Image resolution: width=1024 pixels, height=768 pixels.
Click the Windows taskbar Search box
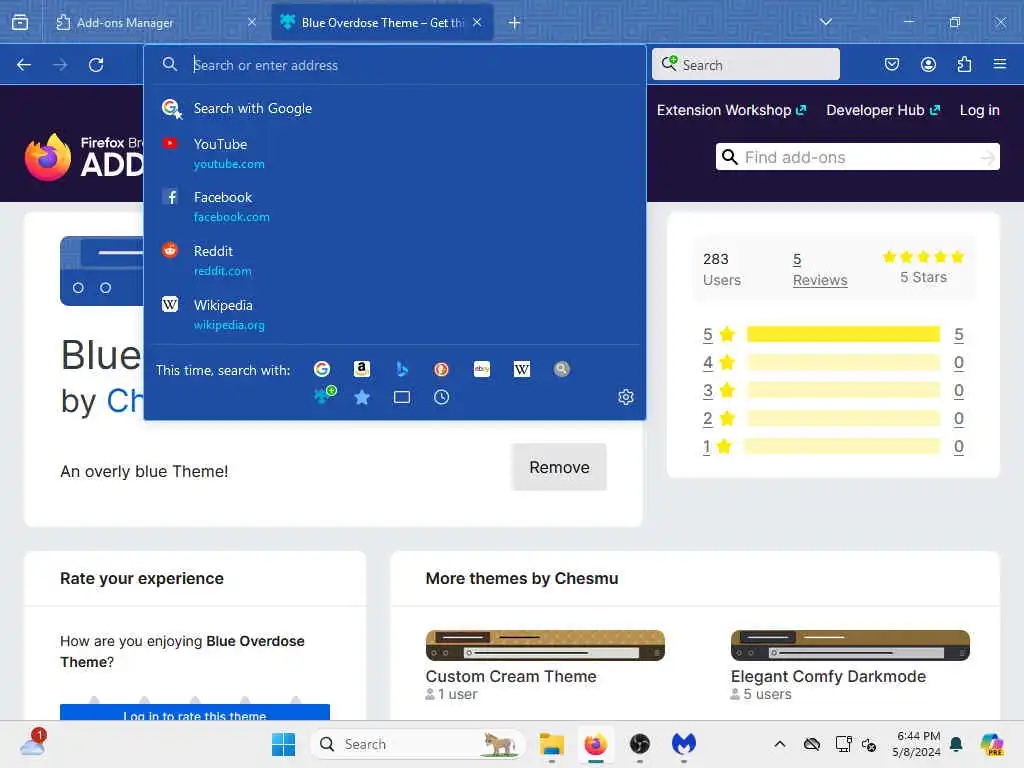click(x=418, y=744)
